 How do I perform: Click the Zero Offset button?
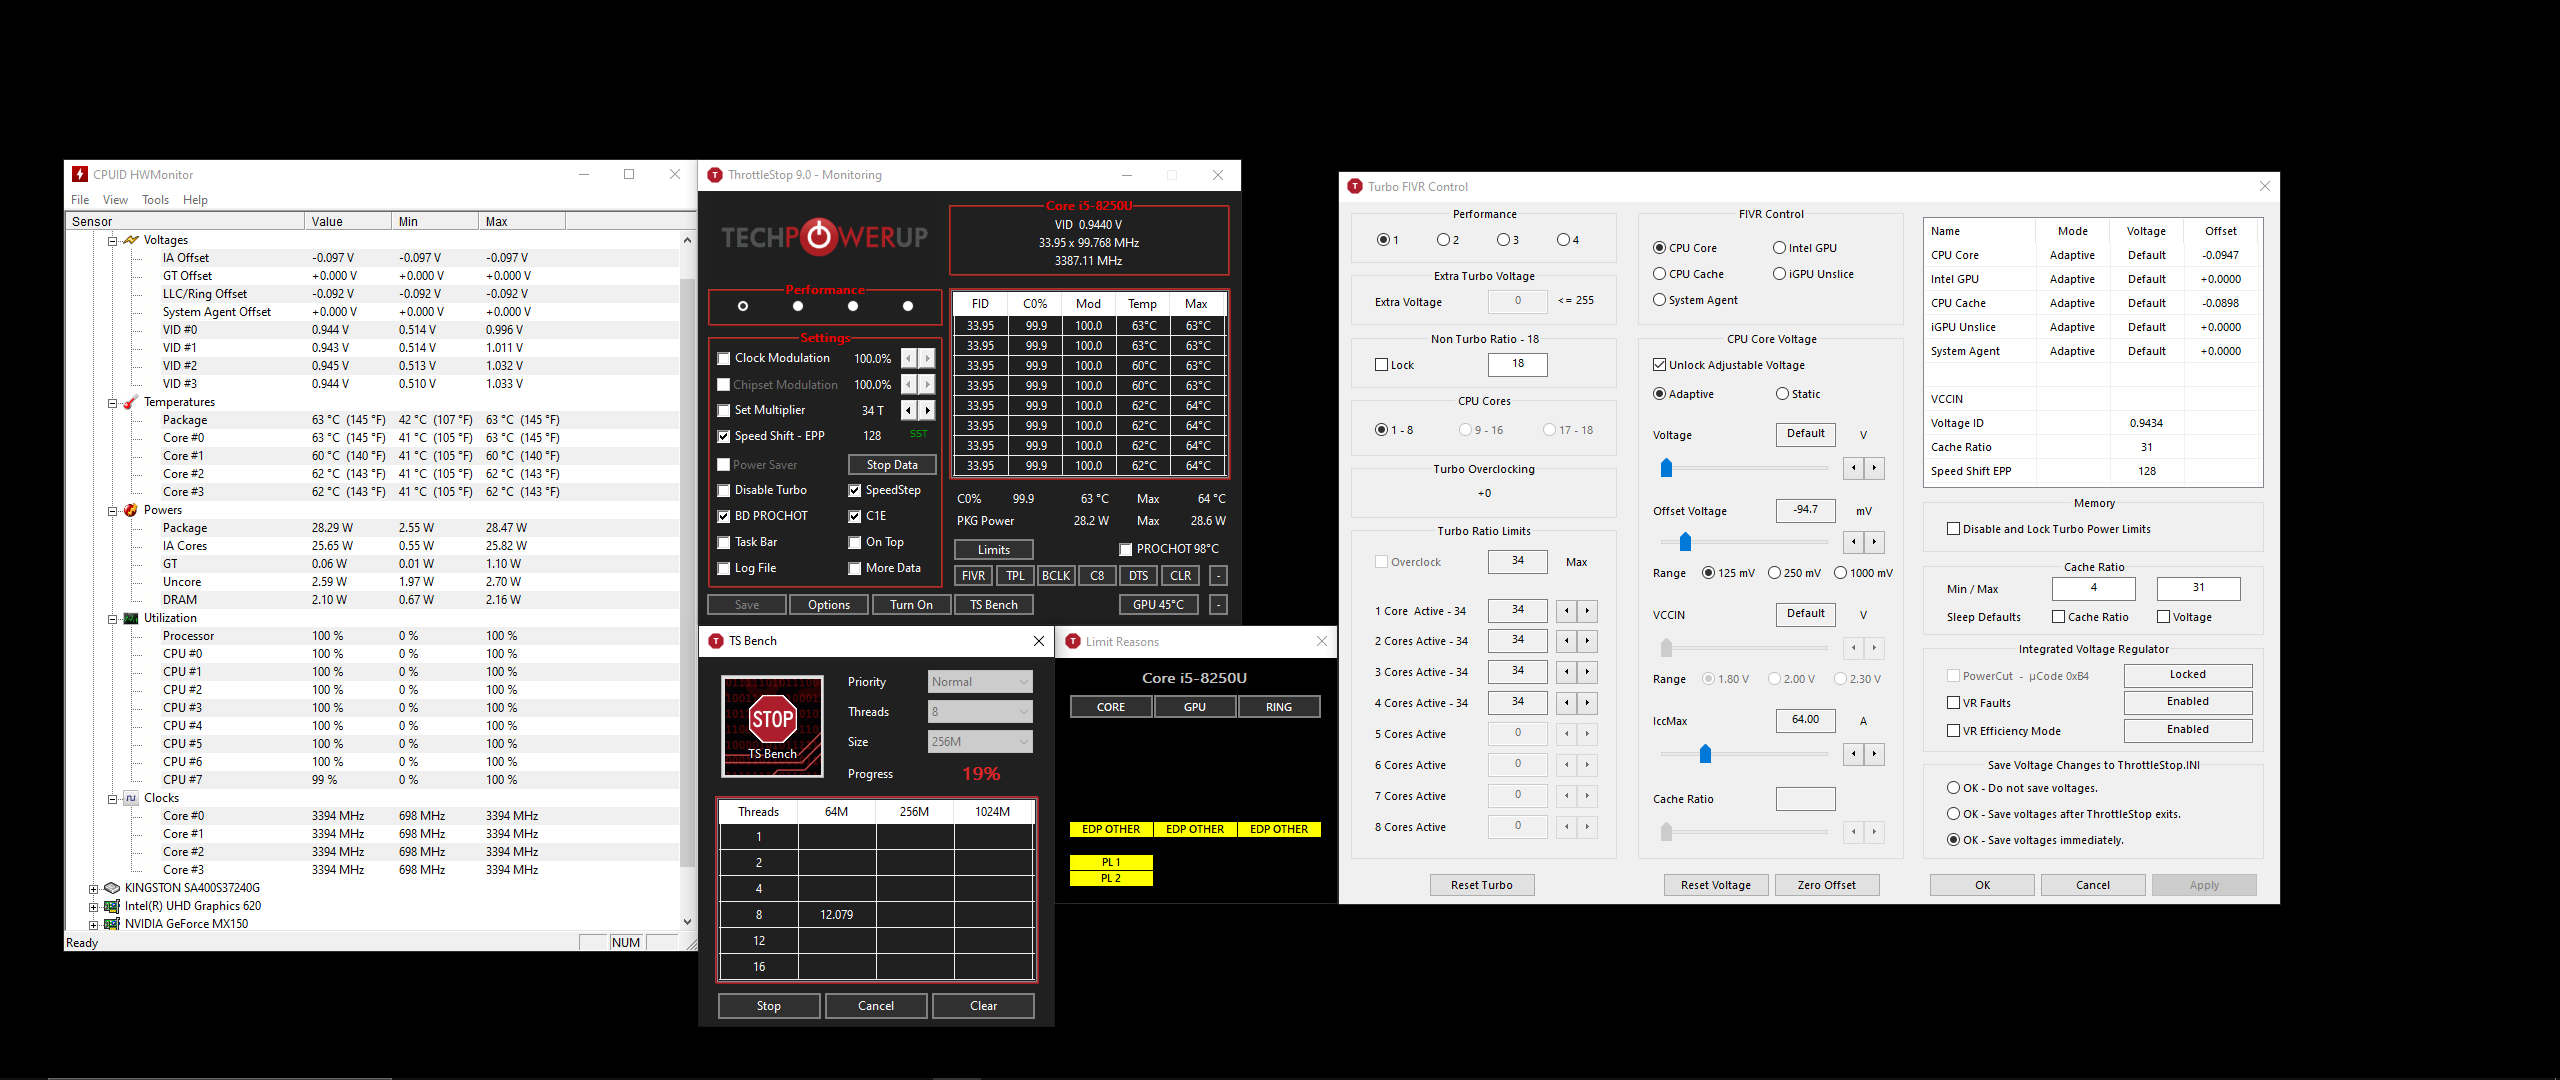click(x=1826, y=885)
